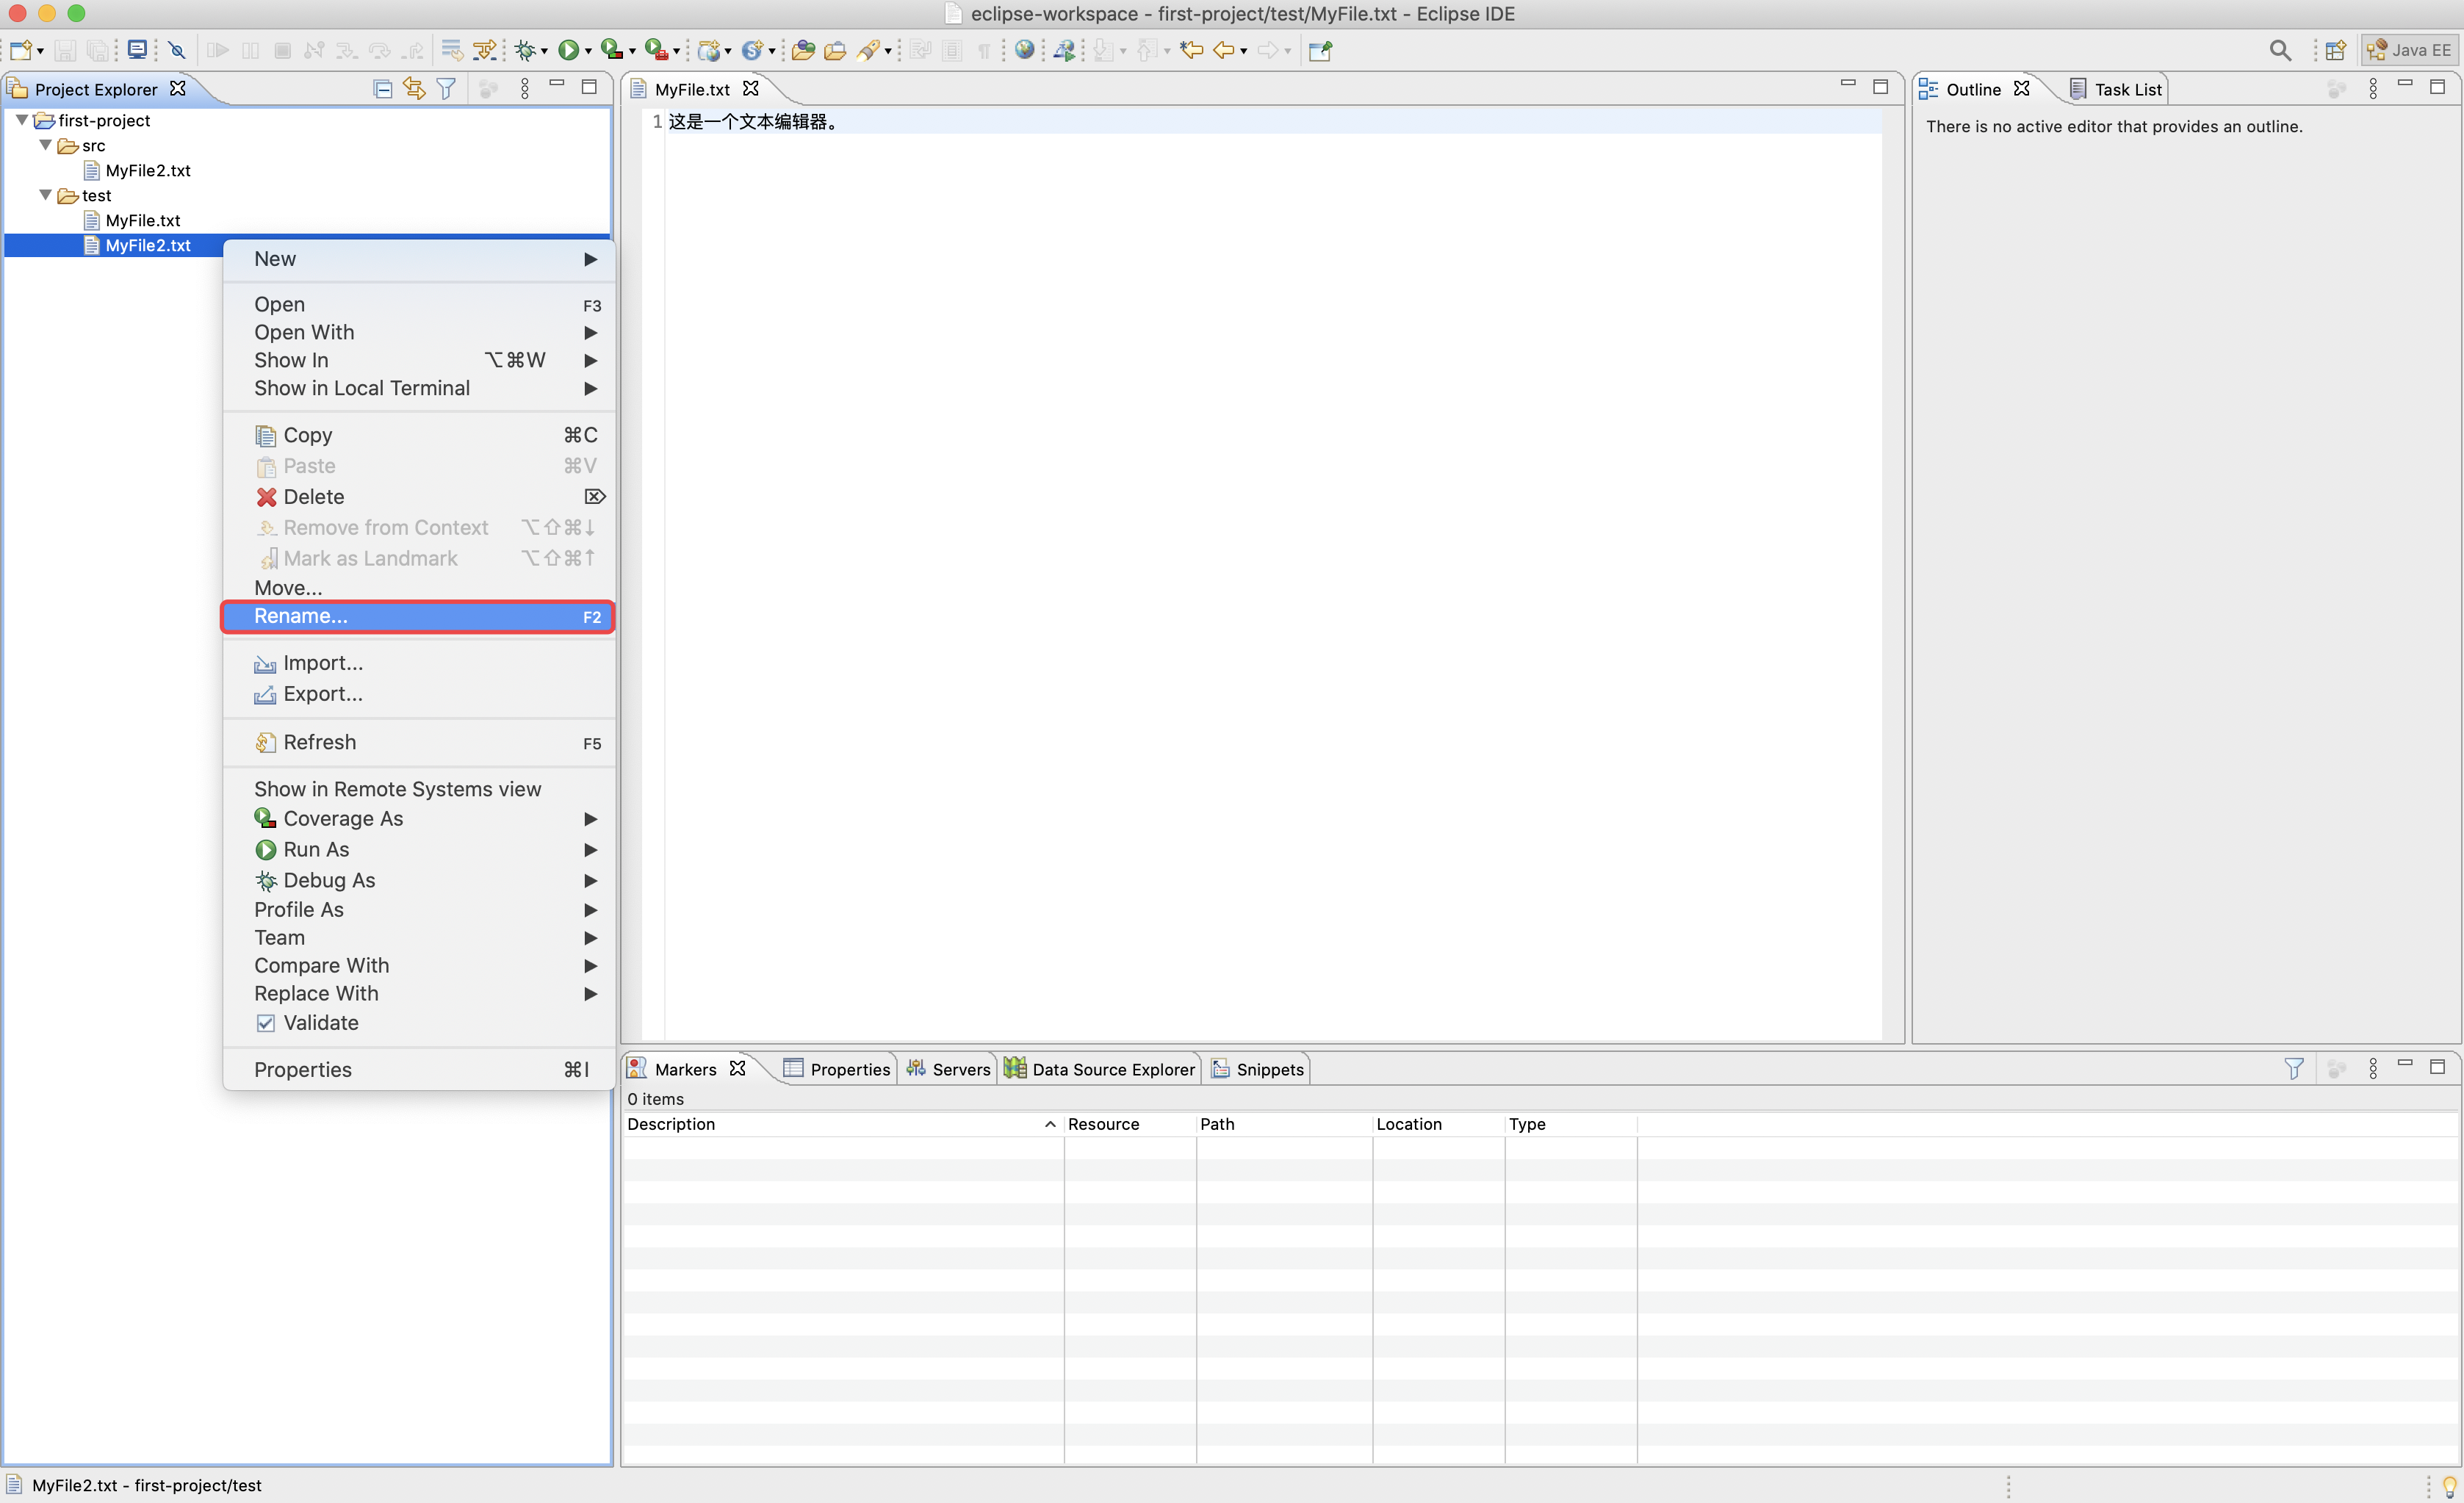
Task: Click the Debug bug icon
Action: (x=525, y=50)
